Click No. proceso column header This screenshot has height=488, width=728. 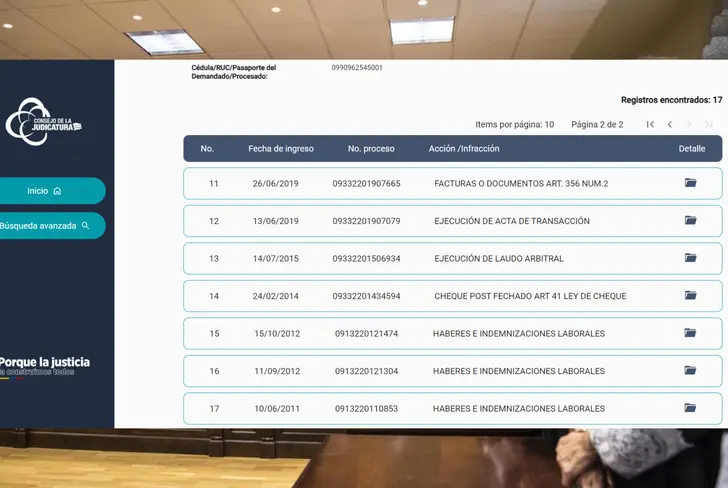371,149
